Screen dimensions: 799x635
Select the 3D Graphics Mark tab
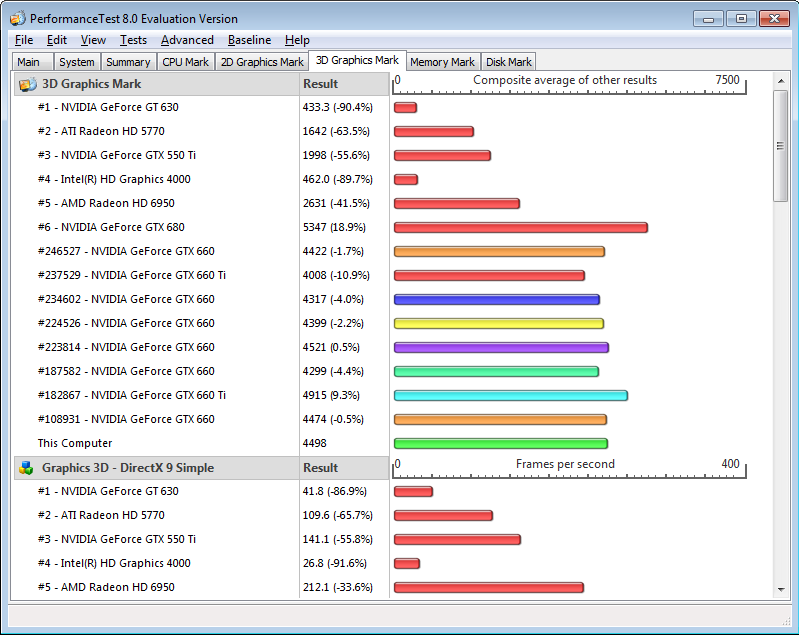click(357, 60)
